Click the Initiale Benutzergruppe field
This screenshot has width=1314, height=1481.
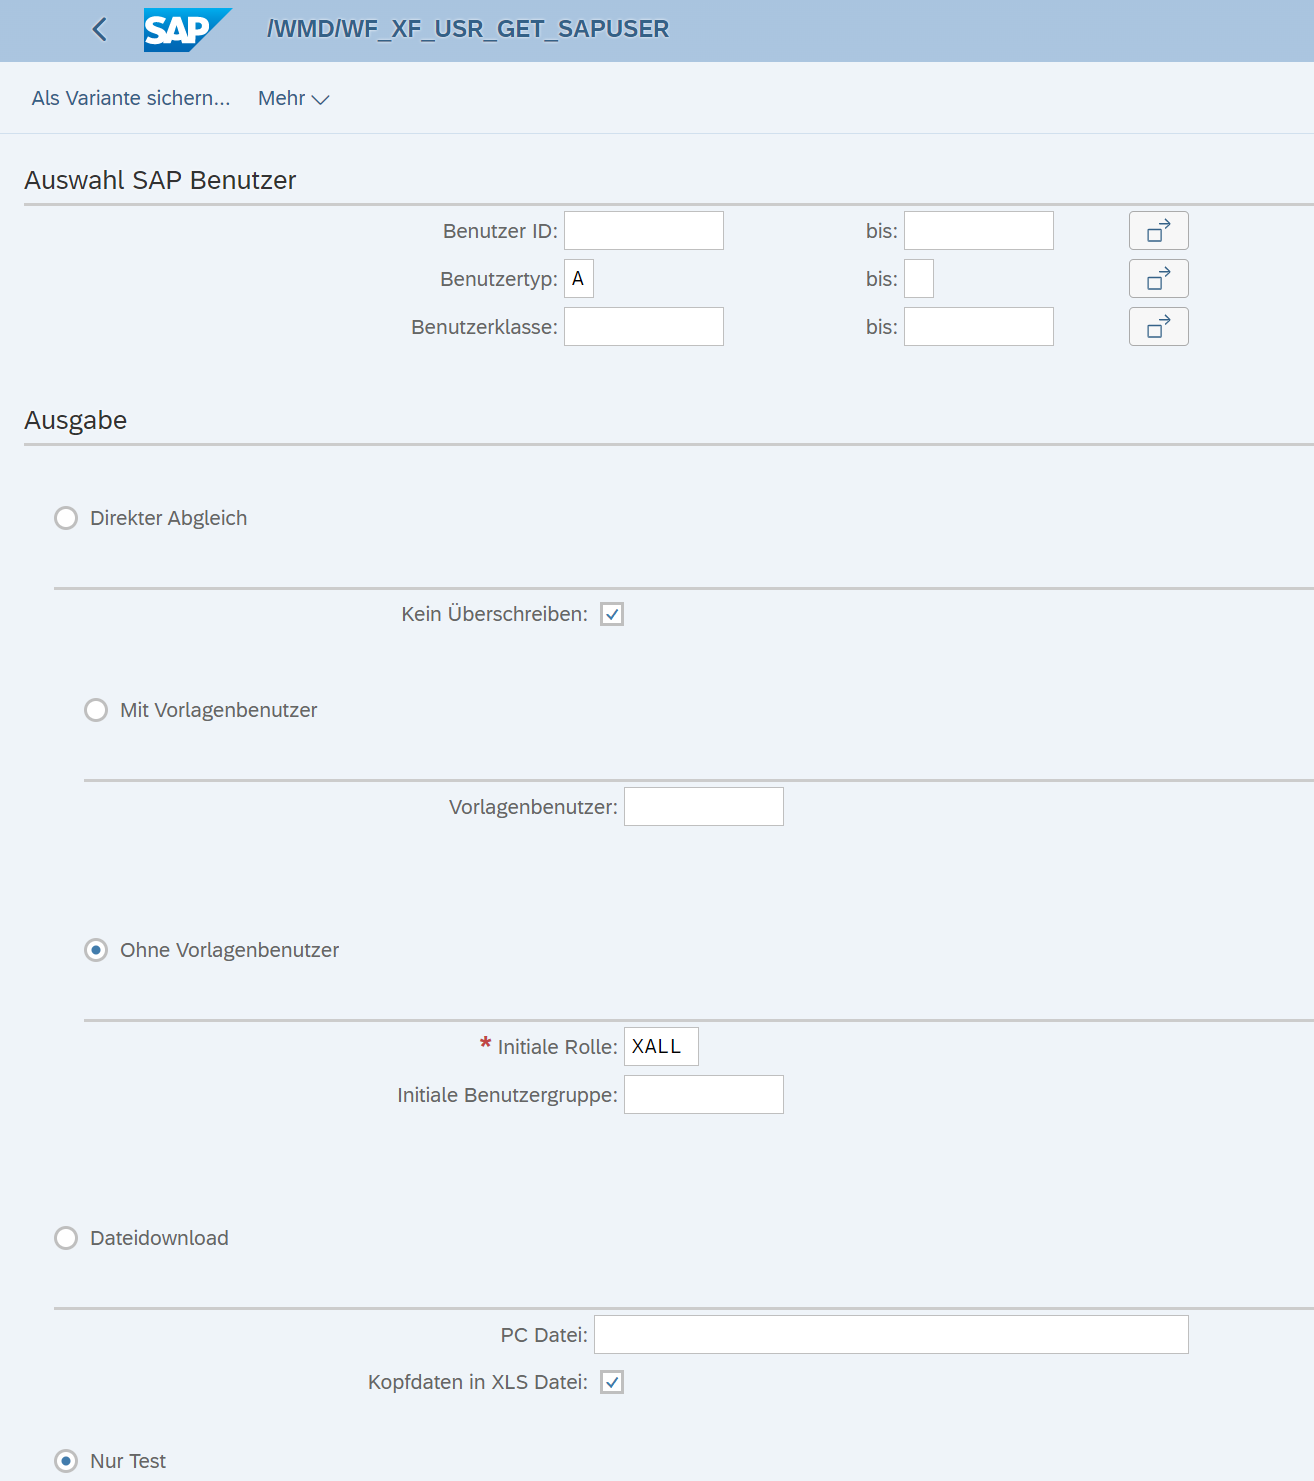click(703, 1094)
